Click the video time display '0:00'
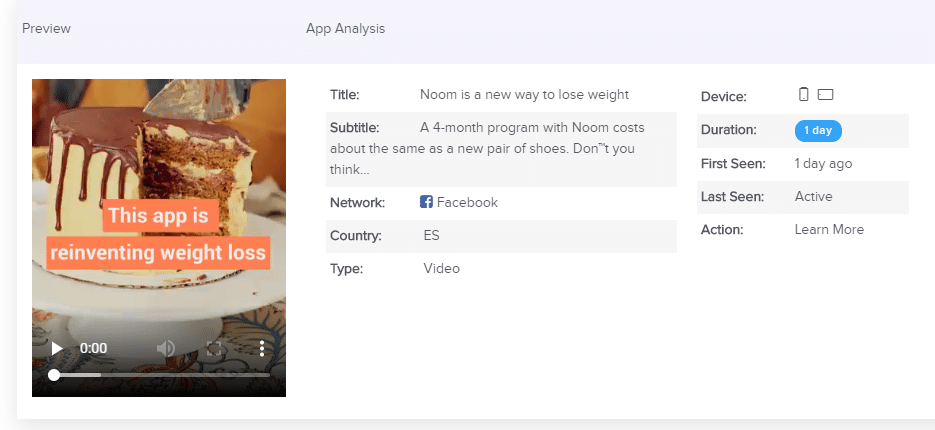The width and height of the screenshot is (935, 430). tap(93, 348)
